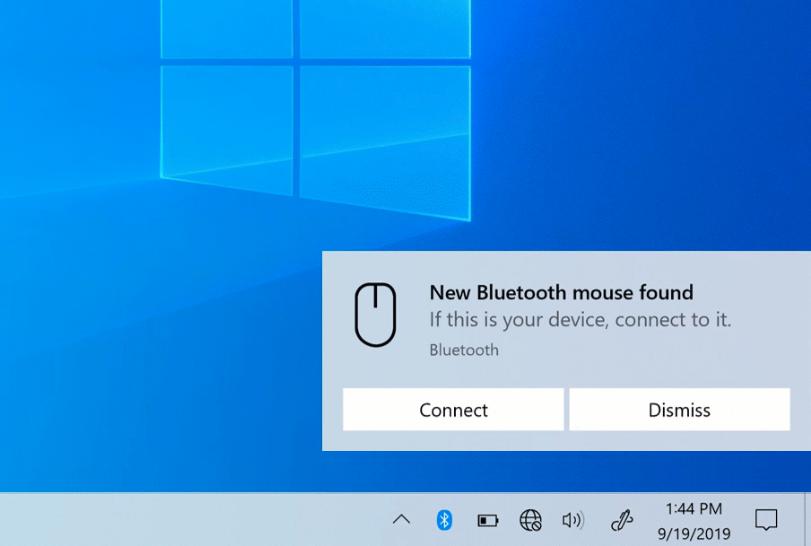Click the mouse icon in the notification
The image size is (811, 546).
(x=376, y=314)
